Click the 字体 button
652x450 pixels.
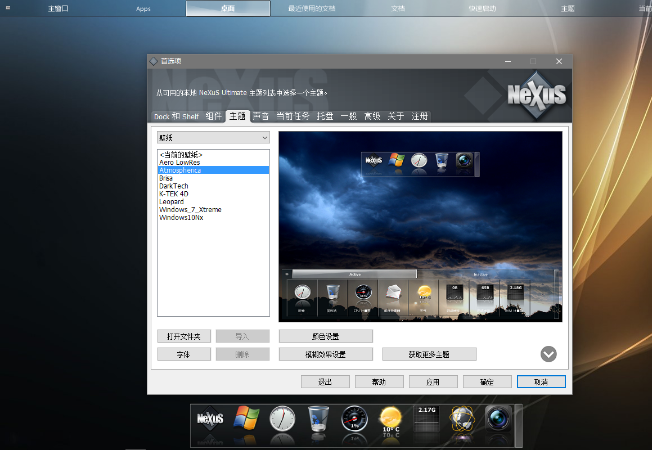(x=184, y=354)
